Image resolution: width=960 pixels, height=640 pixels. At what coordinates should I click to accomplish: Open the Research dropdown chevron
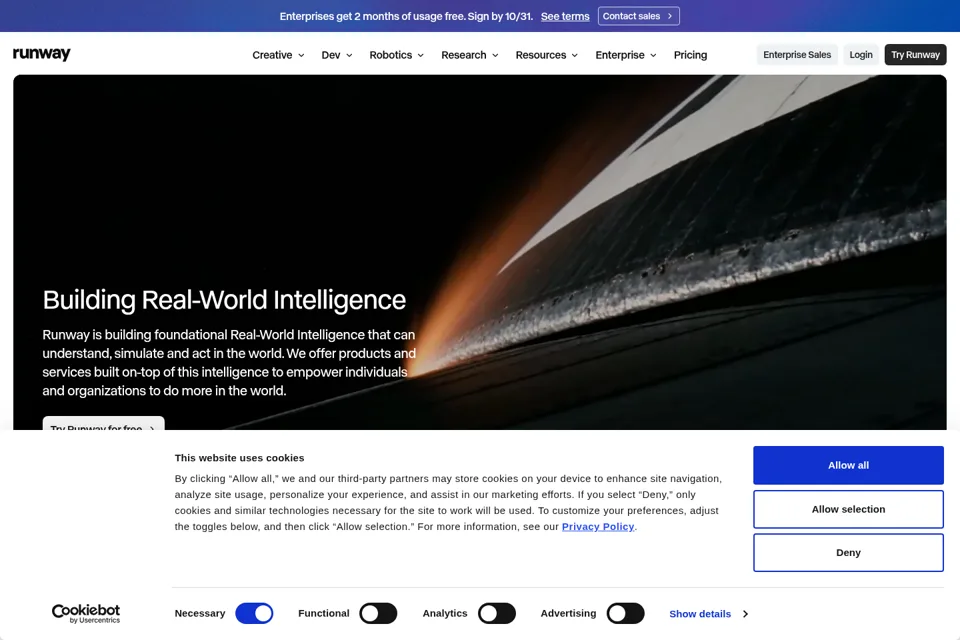click(x=495, y=55)
